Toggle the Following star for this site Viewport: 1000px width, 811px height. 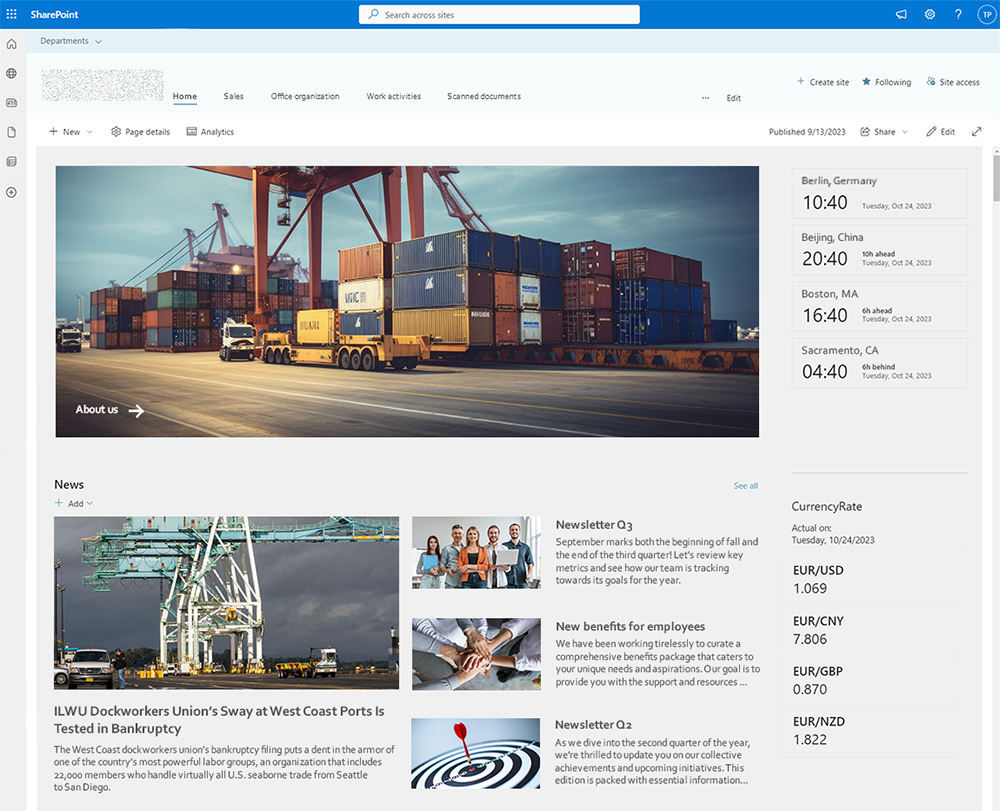(886, 82)
